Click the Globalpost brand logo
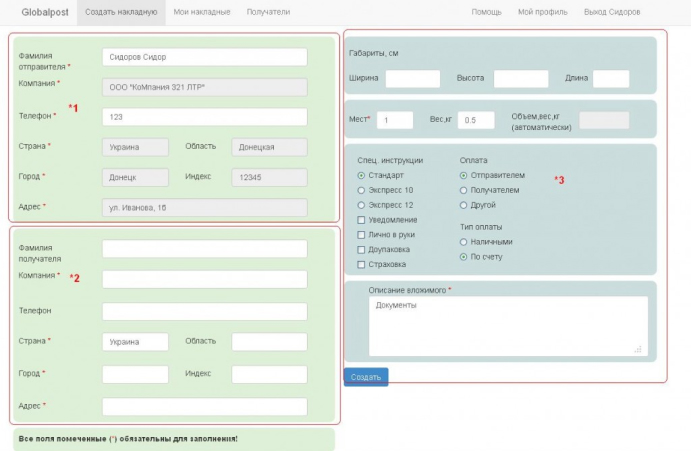 coord(43,12)
